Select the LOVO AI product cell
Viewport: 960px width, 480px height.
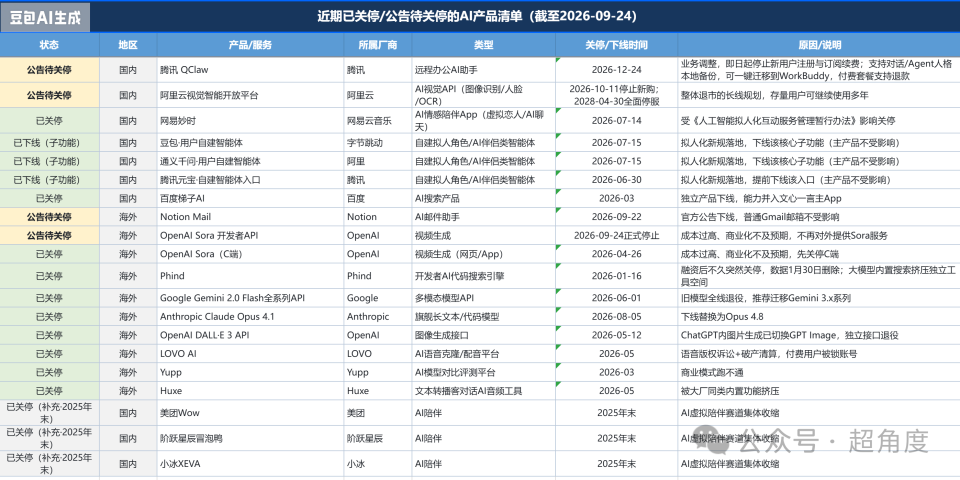pyautogui.click(x=250, y=354)
